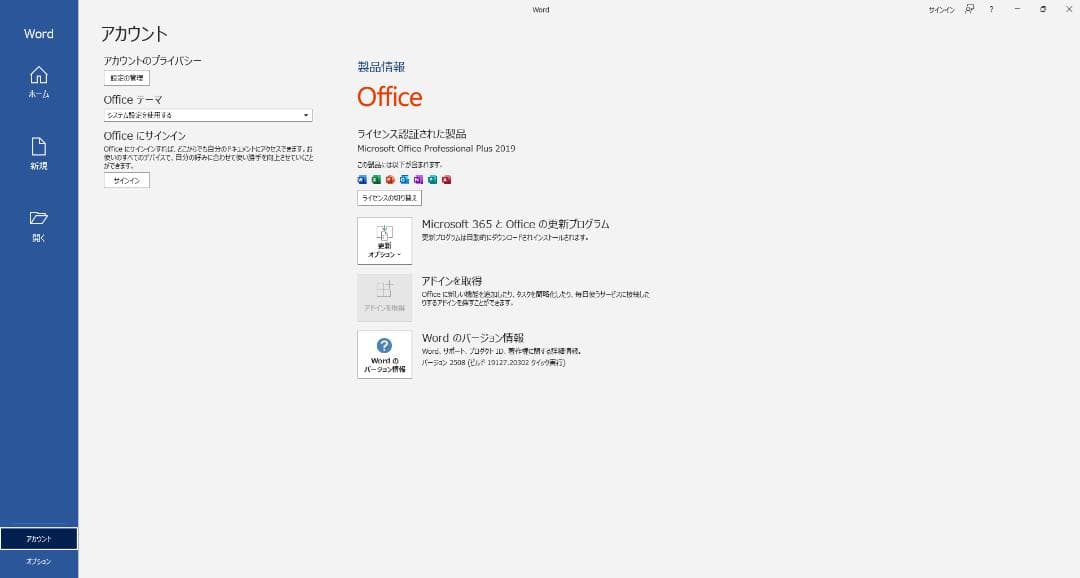Select the 新規 sidebar item
1080x578 pixels.
pyautogui.click(x=38, y=152)
